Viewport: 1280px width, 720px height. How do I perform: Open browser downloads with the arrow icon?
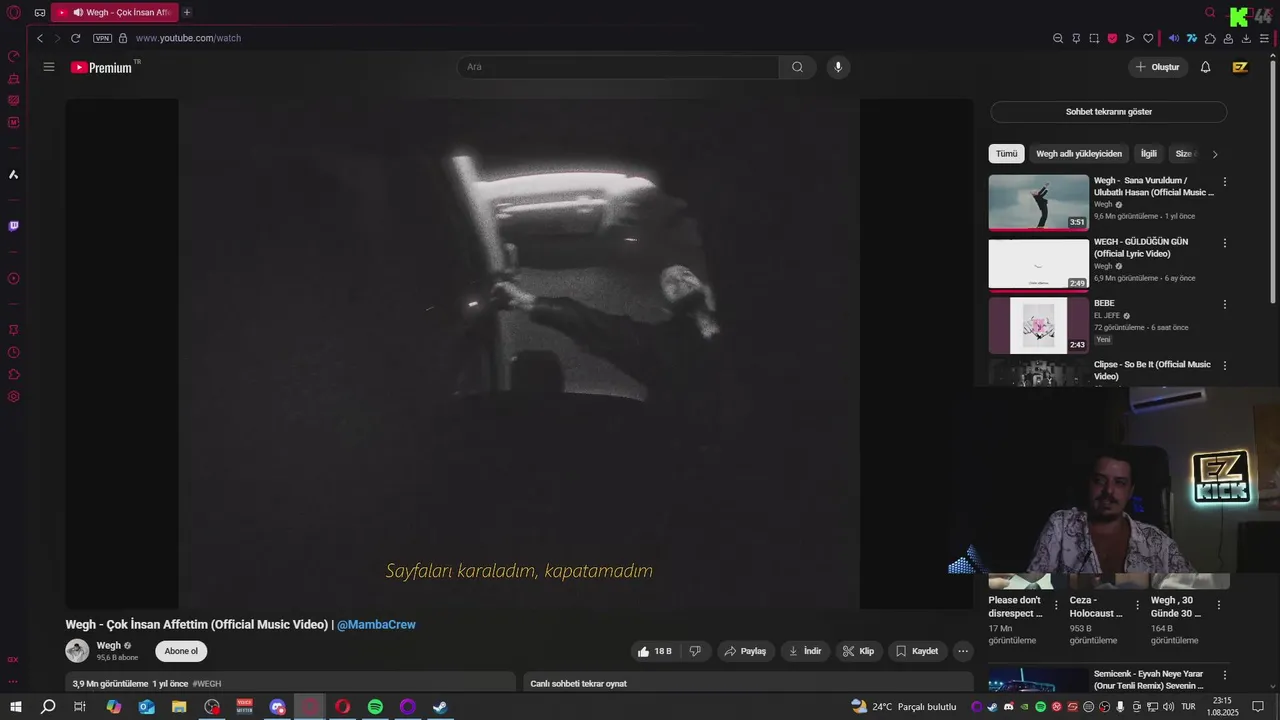(1246, 38)
